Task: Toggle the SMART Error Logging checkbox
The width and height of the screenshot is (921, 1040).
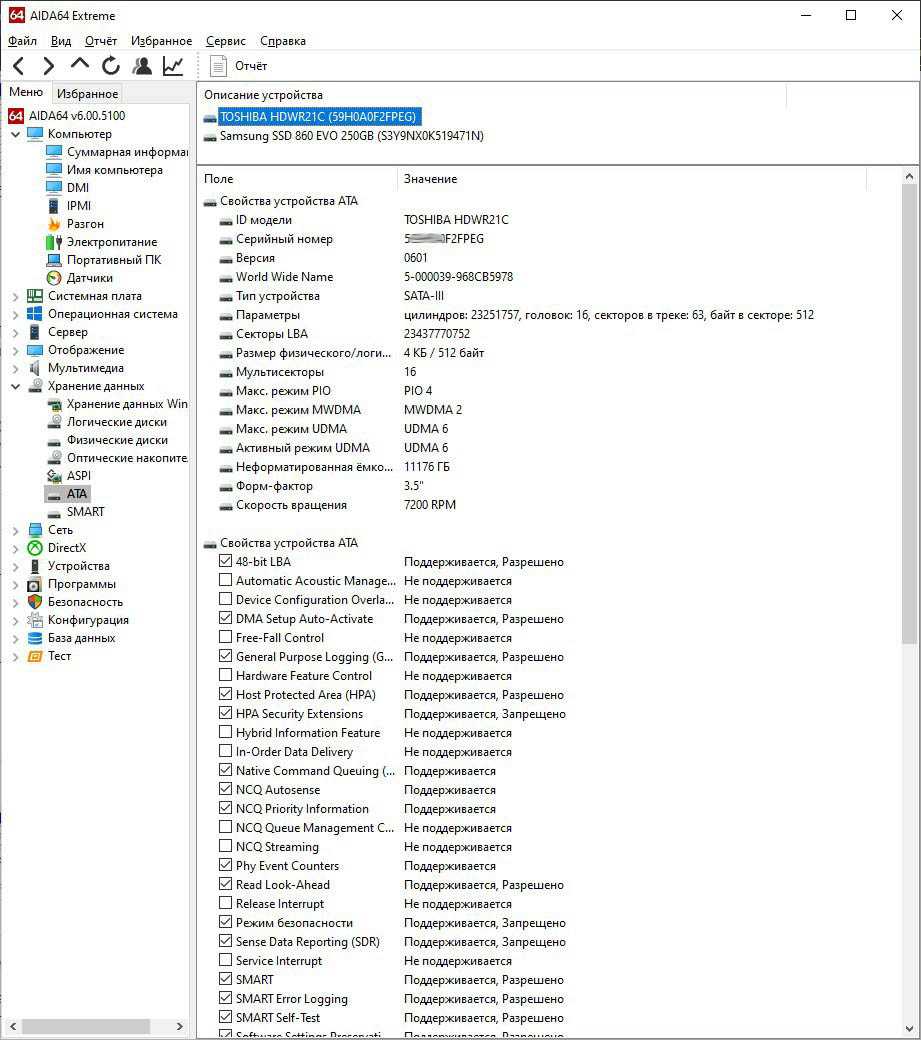Action: point(225,999)
